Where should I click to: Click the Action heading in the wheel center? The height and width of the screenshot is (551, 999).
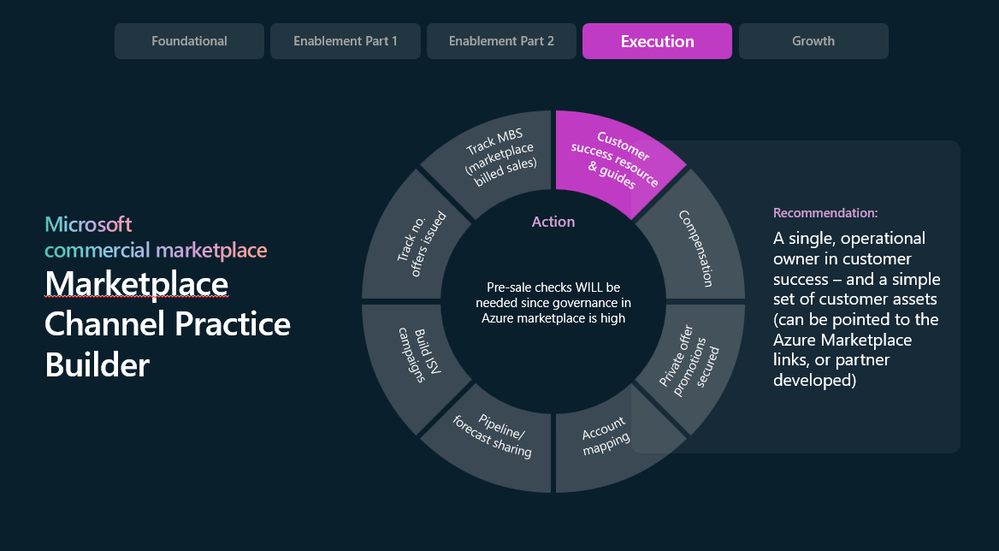[553, 222]
